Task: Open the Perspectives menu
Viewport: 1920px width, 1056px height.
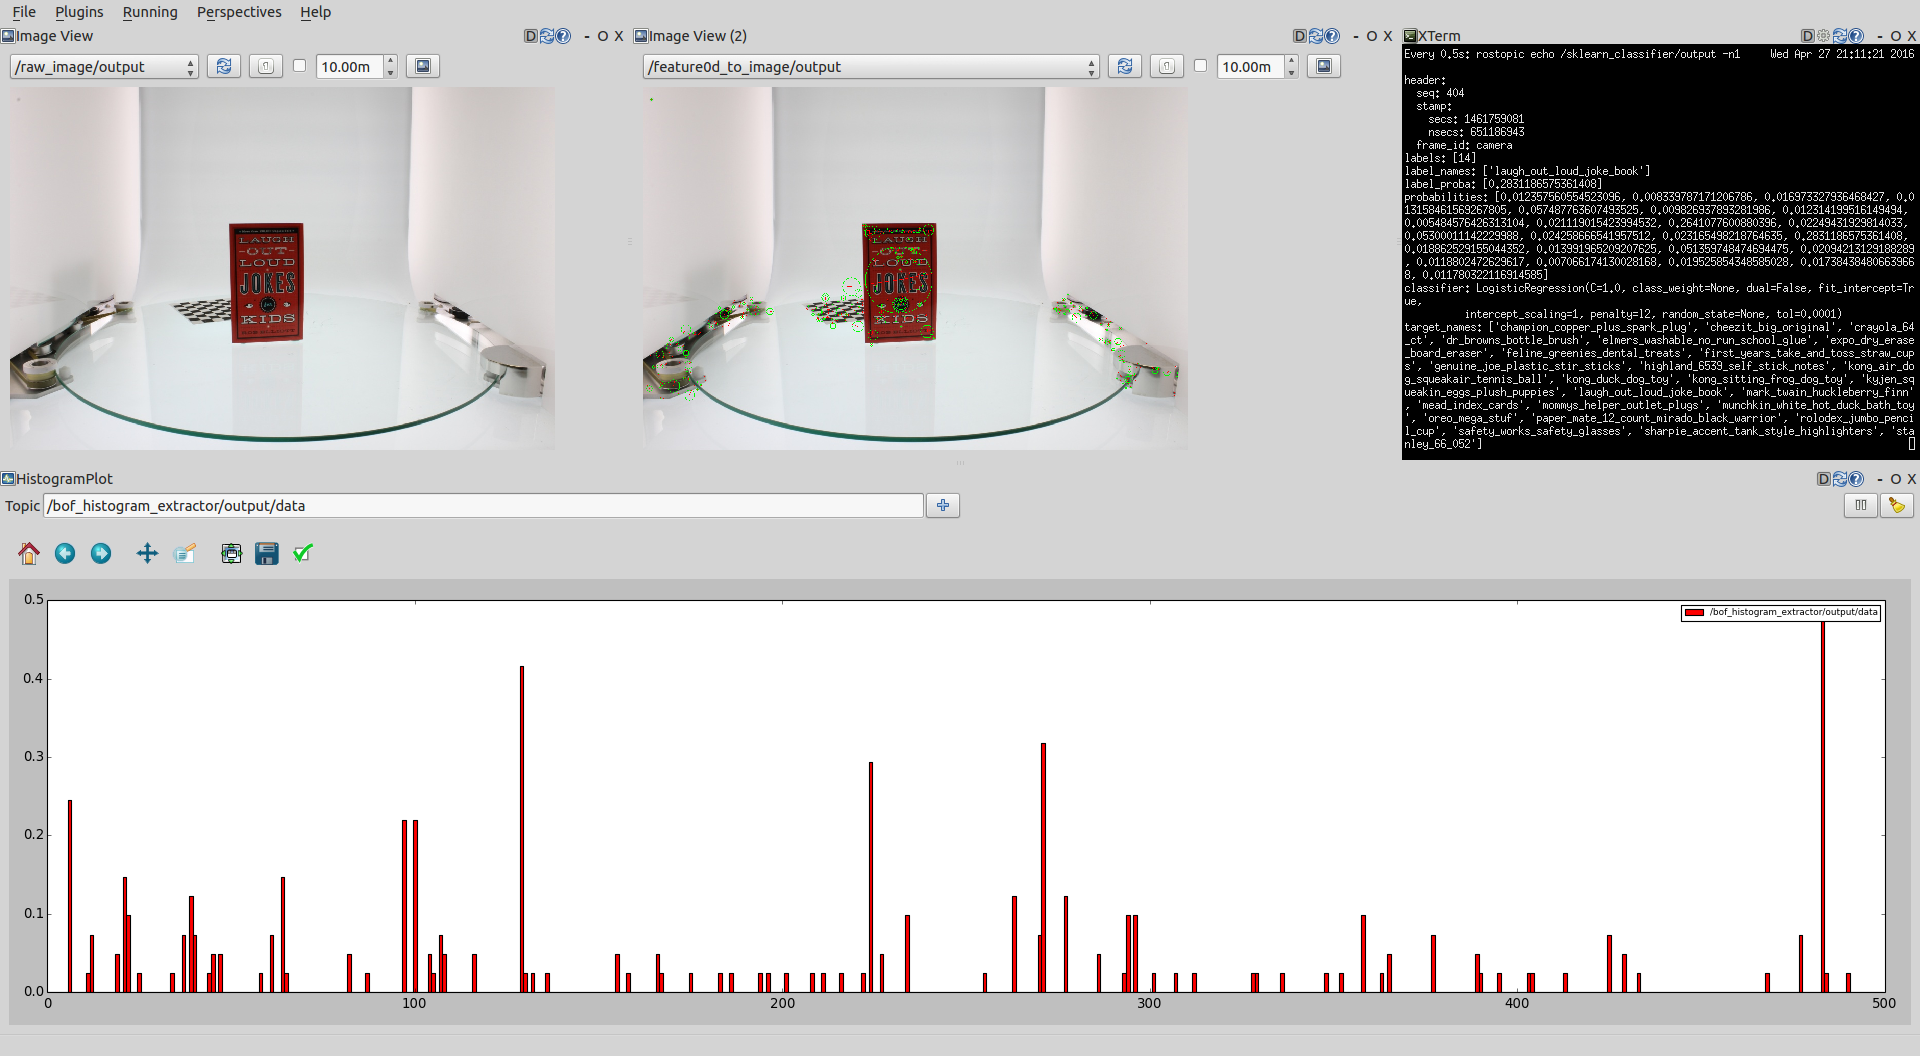Action: click(x=239, y=12)
